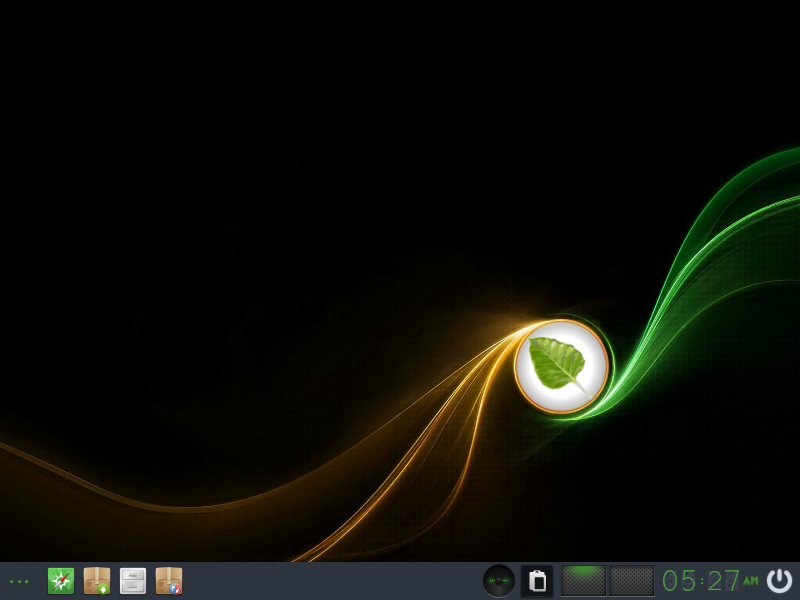Image resolution: width=800 pixels, height=600 pixels.
Task: Click the round black network gadget
Action: click(x=499, y=581)
